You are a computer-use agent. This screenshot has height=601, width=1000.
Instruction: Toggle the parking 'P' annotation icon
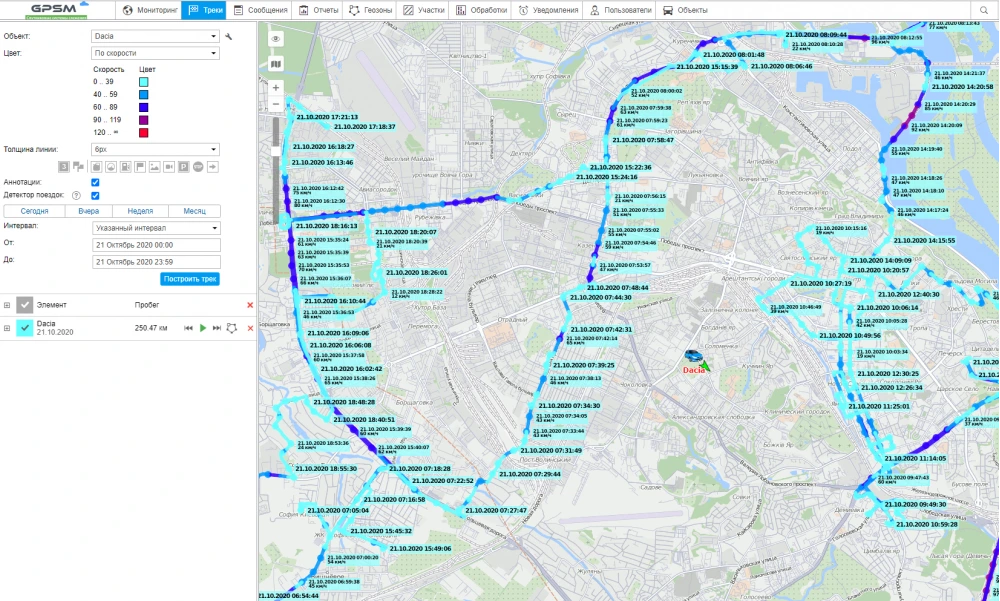pos(183,167)
